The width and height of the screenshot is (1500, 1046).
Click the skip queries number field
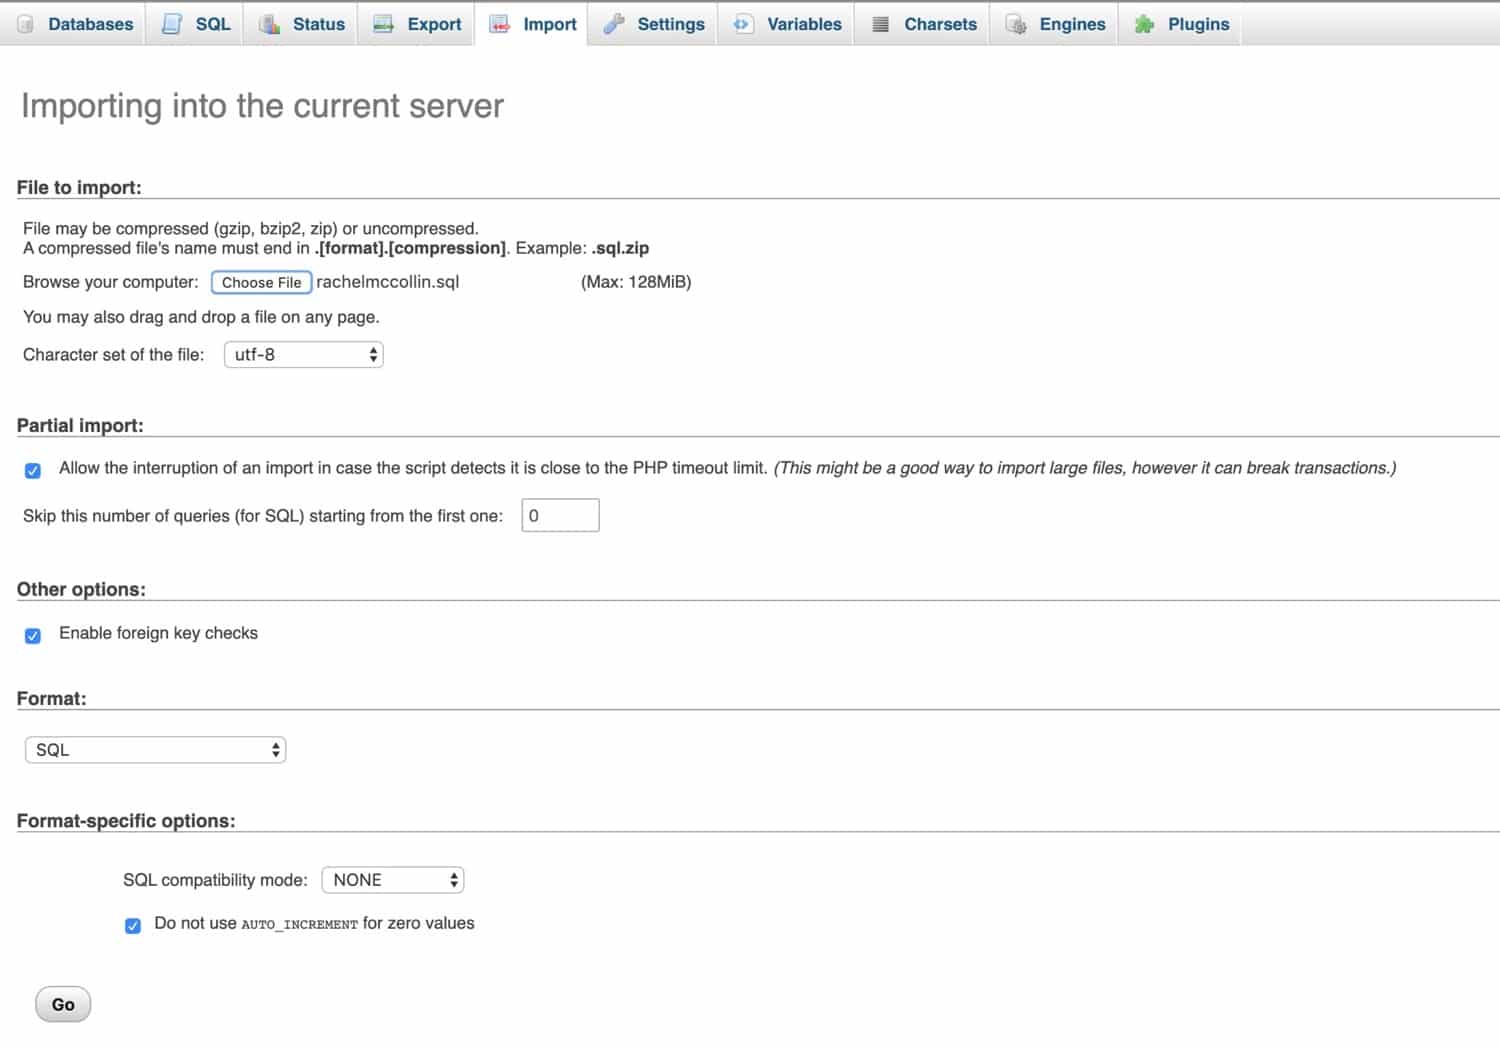(559, 515)
